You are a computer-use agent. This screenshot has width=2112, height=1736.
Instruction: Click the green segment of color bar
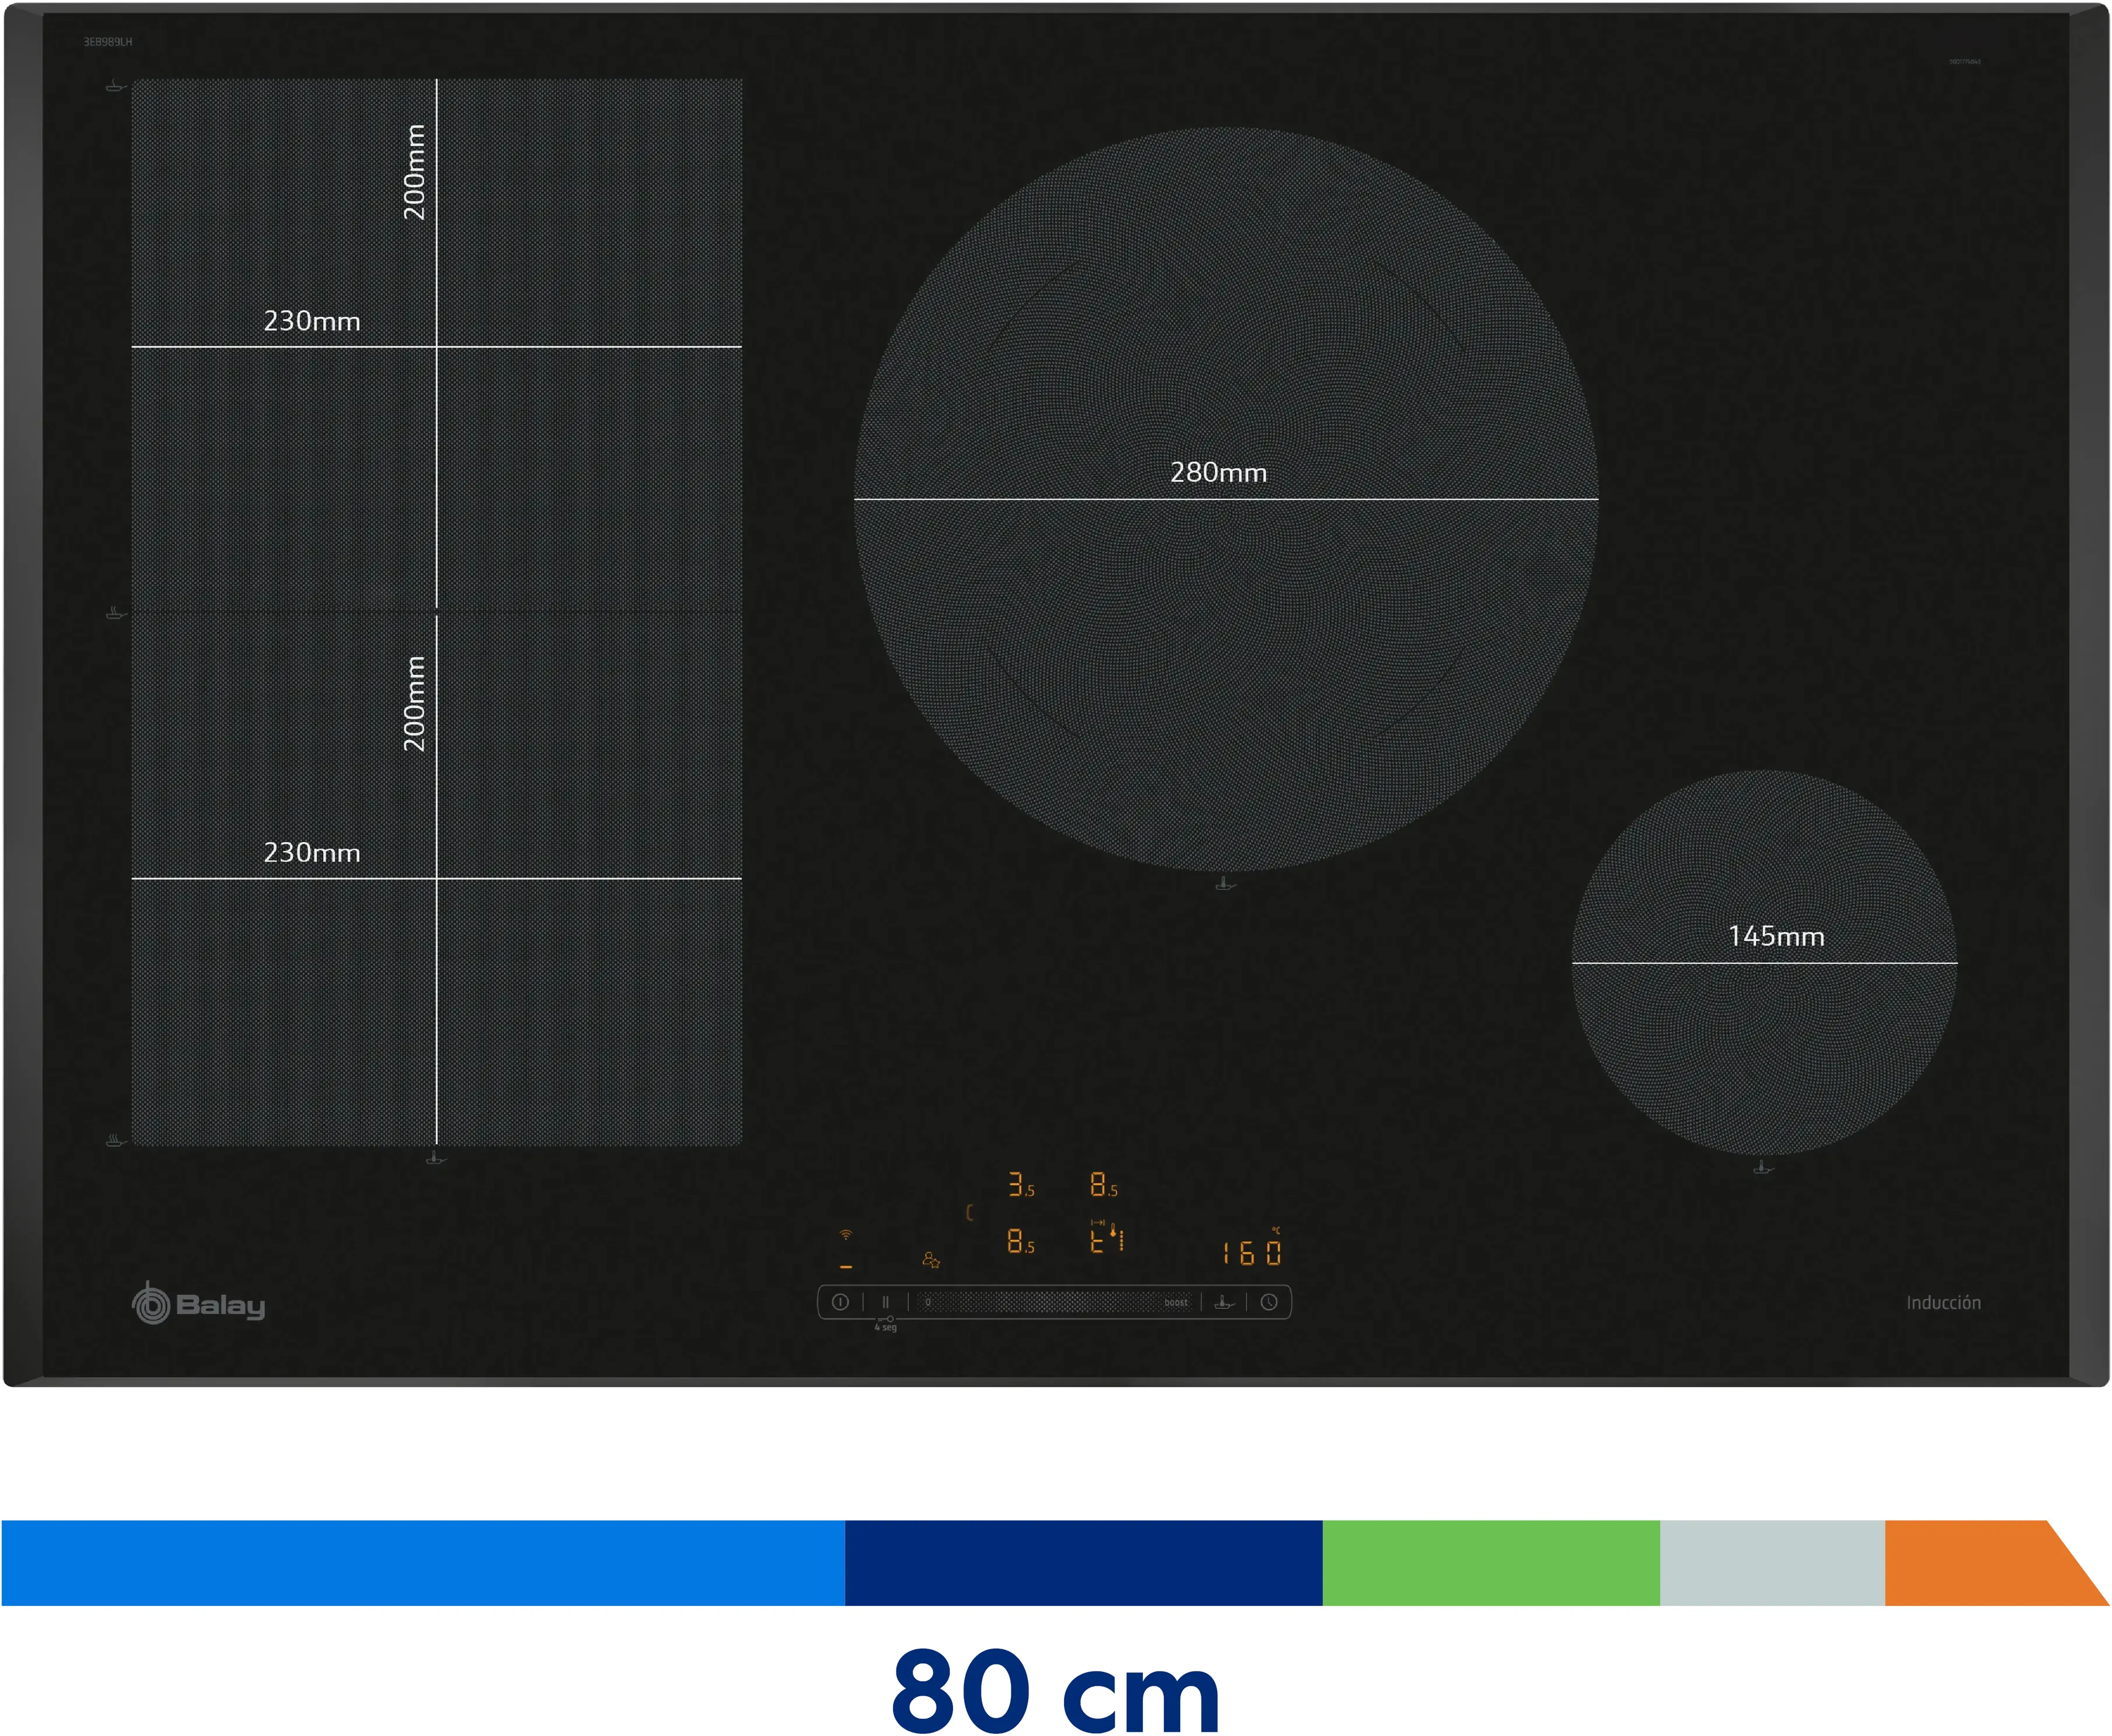coord(1491,1563)
